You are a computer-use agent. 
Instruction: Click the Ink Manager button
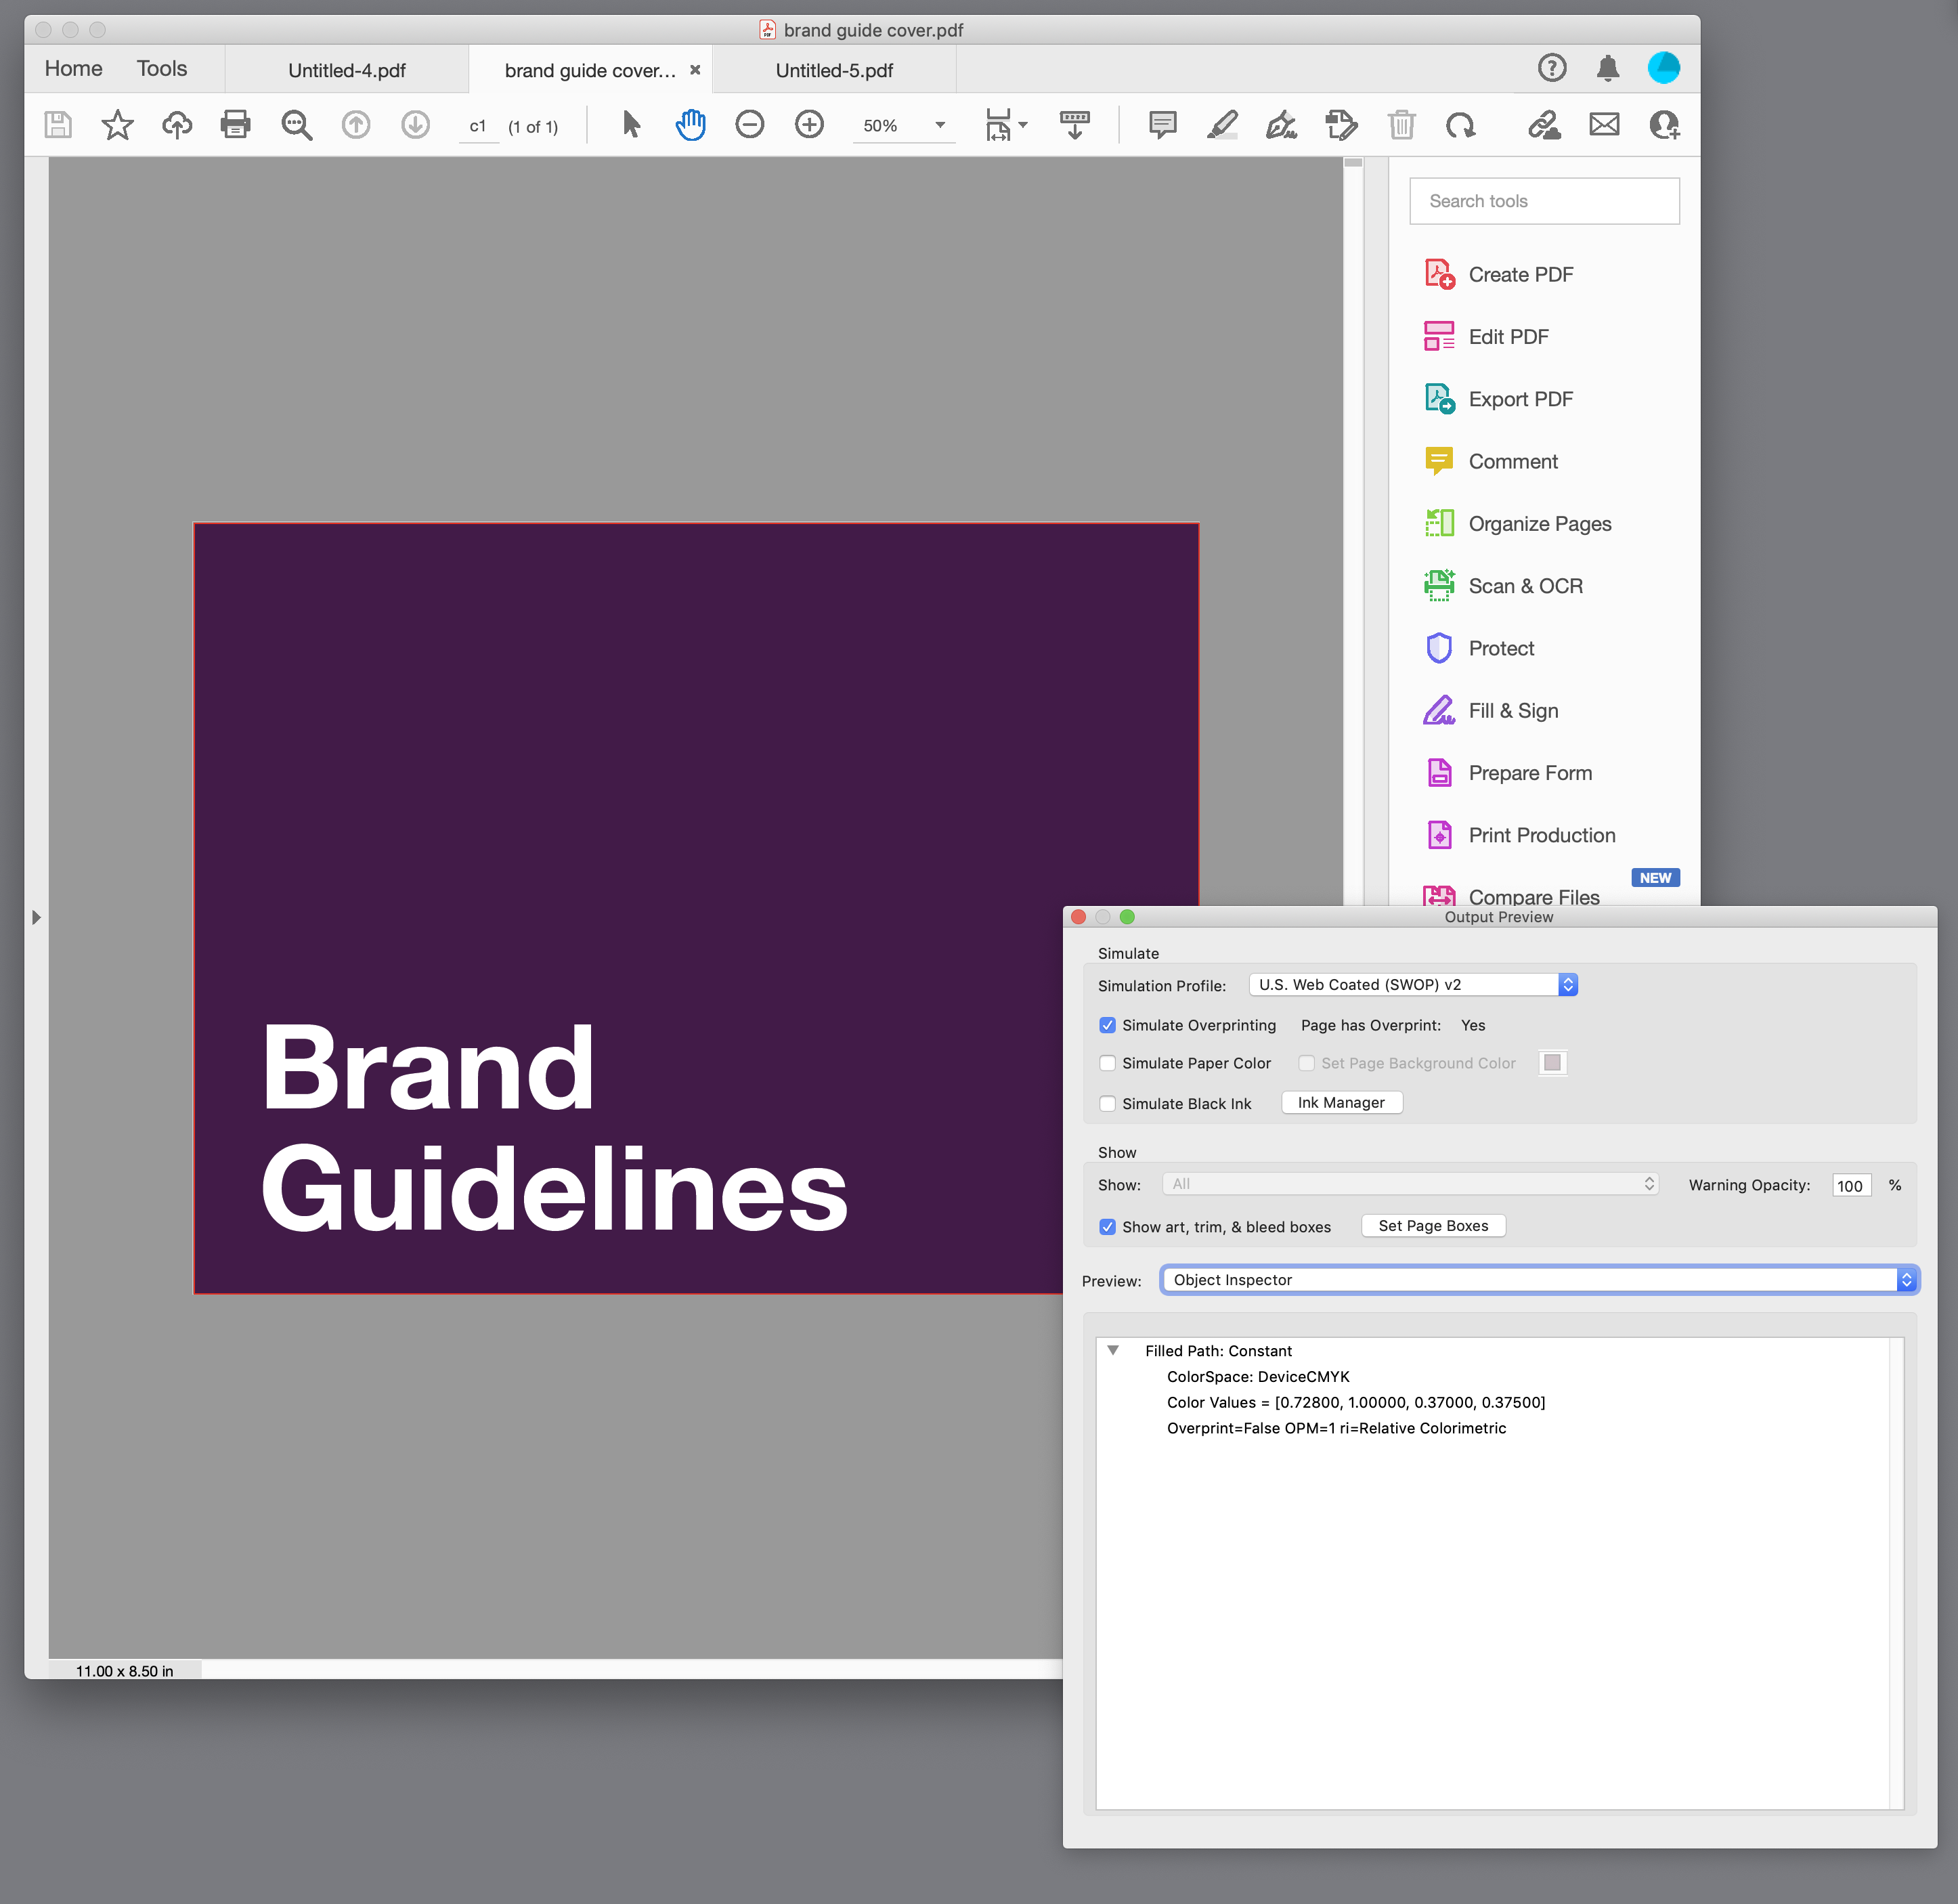[x=1339, y=1102]
